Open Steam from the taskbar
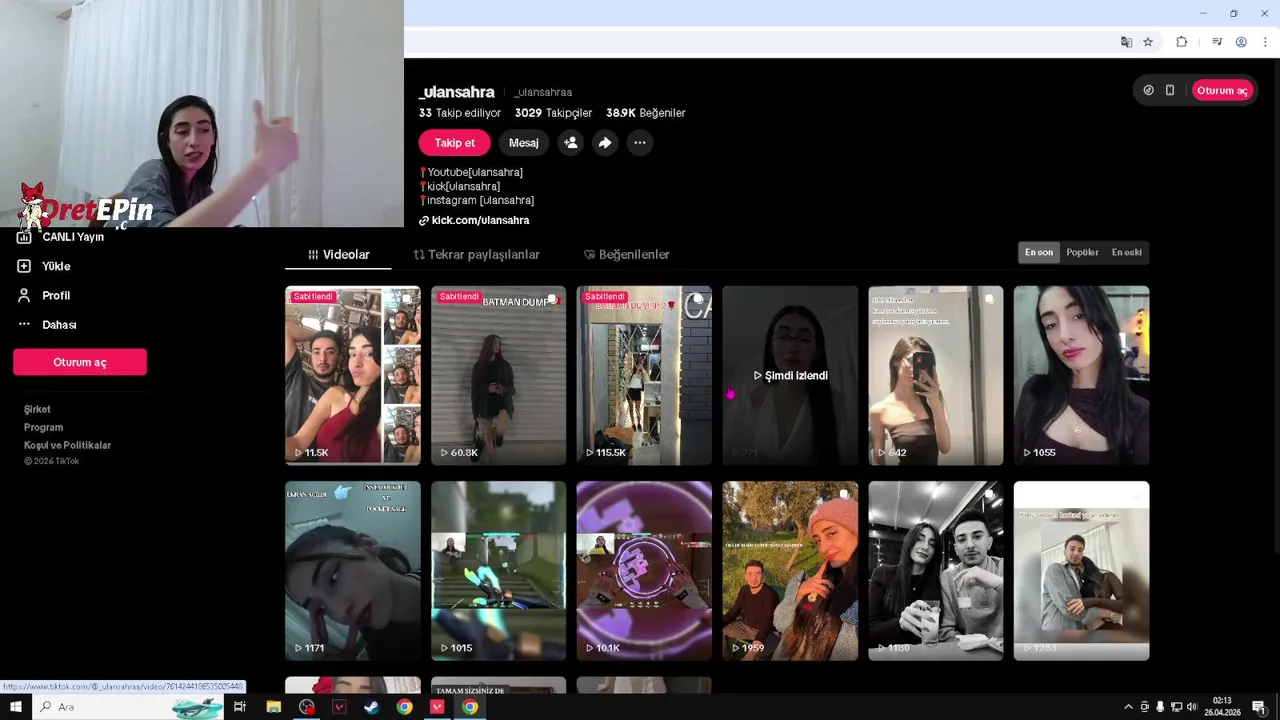Screen dimensions: 1280x720 pos(371,707)
